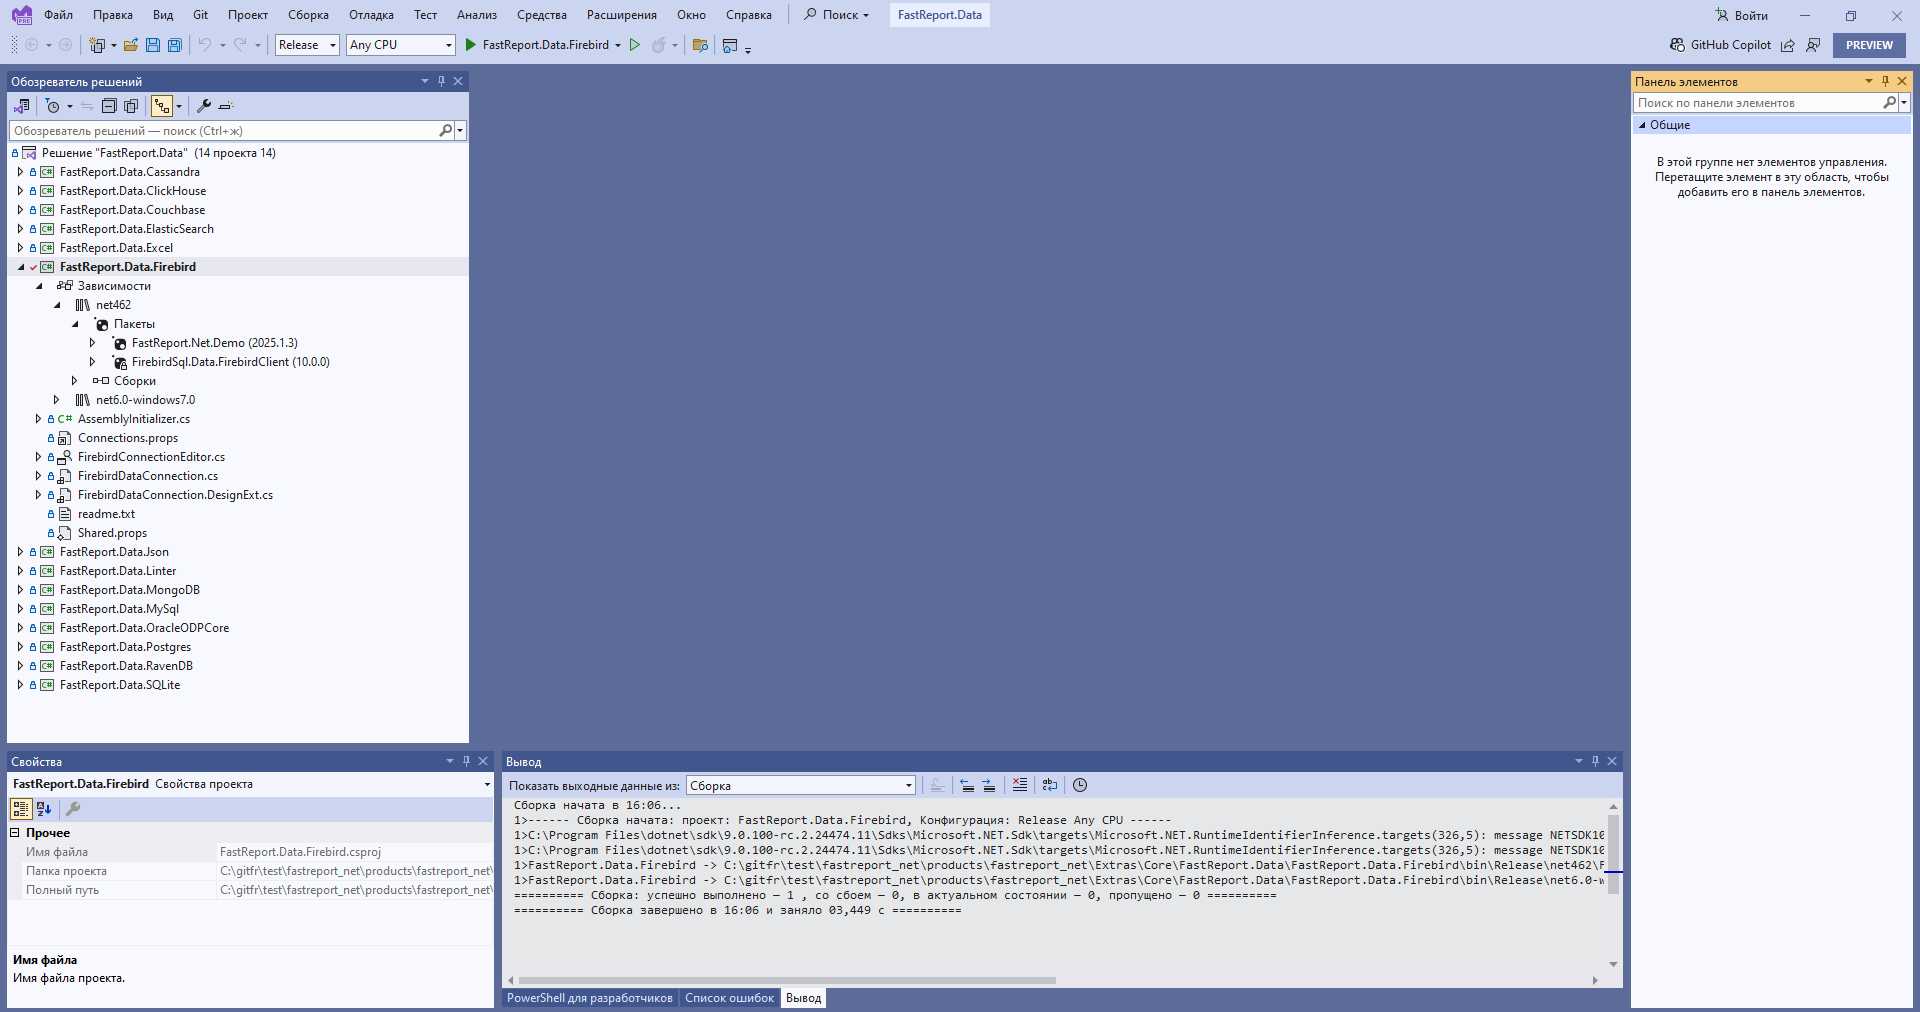Screen dimensions: 1920x1012
Task: Open Output source dropdown showing Сборка
Action: click(801, 786)
